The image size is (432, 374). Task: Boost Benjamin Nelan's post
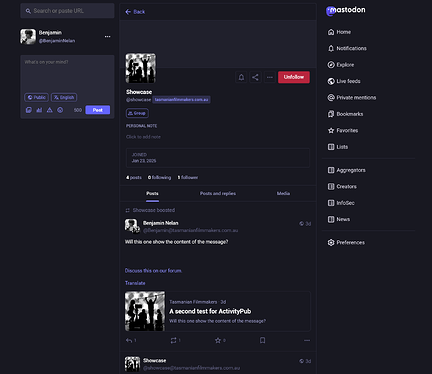[174, 340]
